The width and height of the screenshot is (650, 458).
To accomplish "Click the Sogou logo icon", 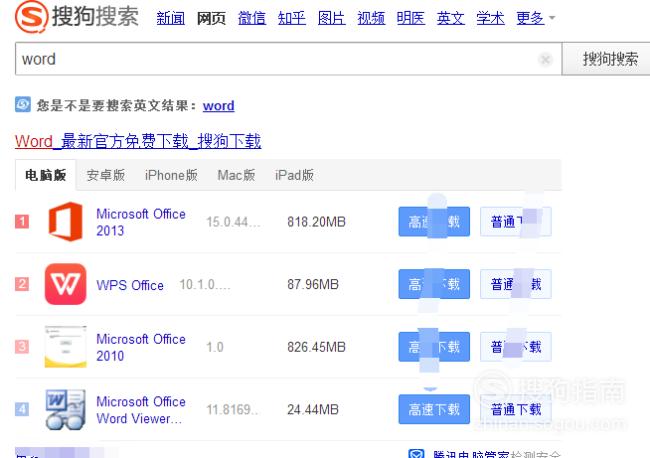I will (32, 16).
